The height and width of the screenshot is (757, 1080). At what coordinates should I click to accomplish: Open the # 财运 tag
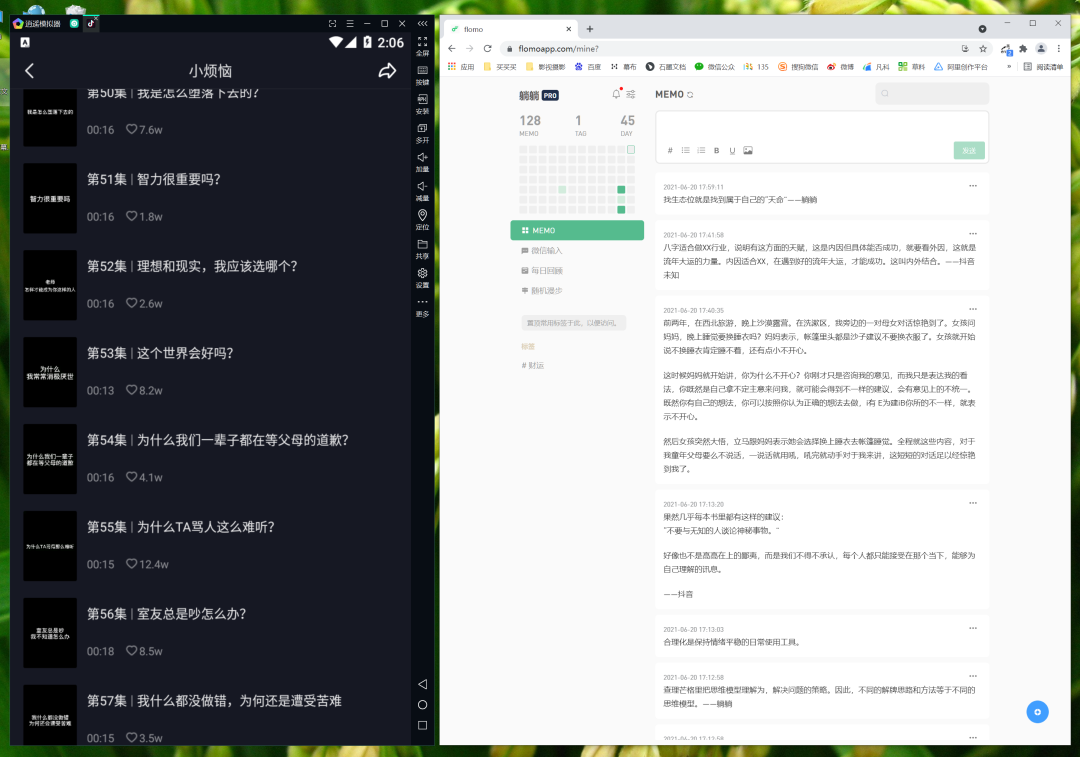coord(532,366)
